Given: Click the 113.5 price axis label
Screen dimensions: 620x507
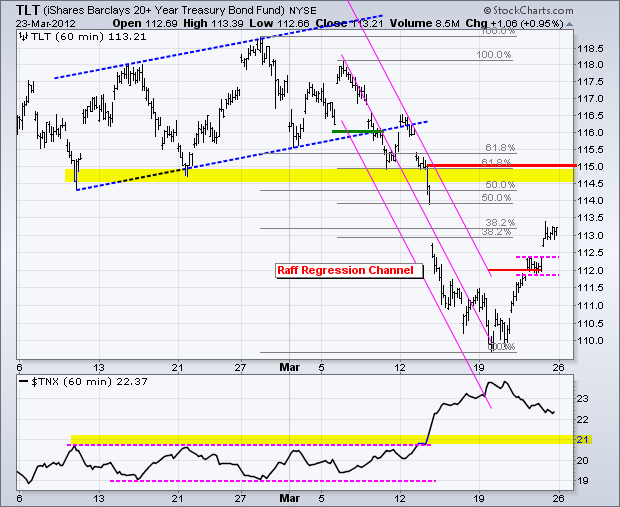Looking at the screenshot, I should pyautogui.click(x=590, y=218).
